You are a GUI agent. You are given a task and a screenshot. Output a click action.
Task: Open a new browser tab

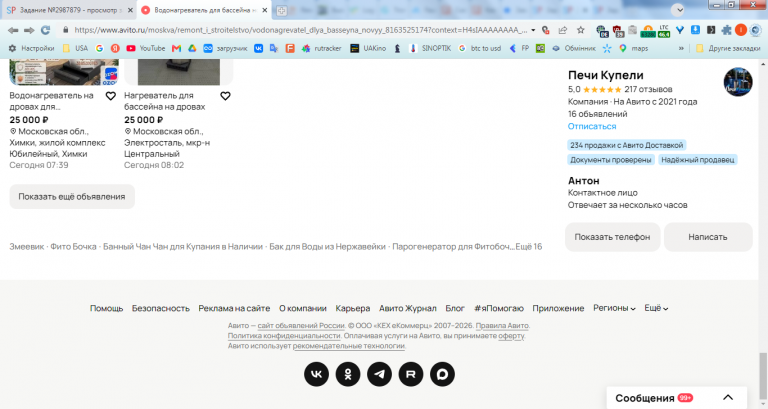(x=282, y=11)
